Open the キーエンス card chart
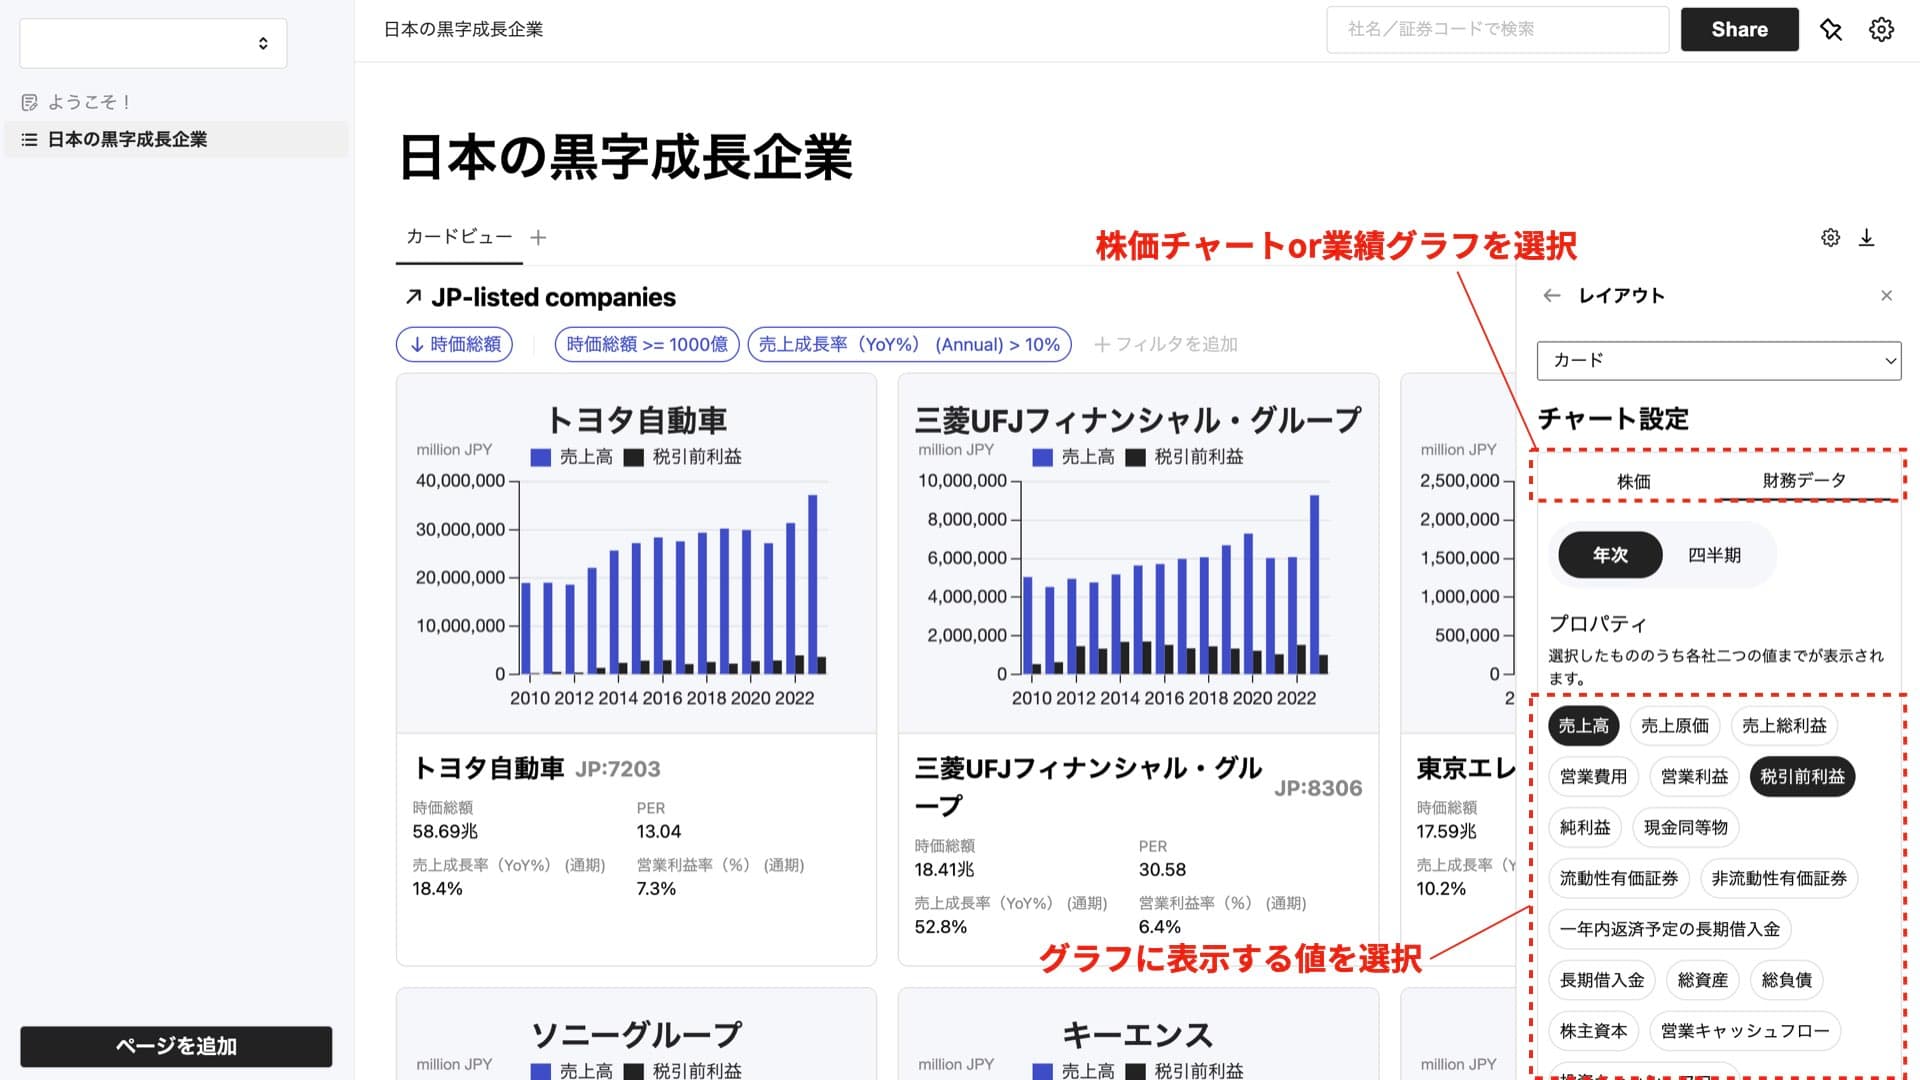The height and width of the screenshot is (1080, 1920). tap(1138, 1034)
